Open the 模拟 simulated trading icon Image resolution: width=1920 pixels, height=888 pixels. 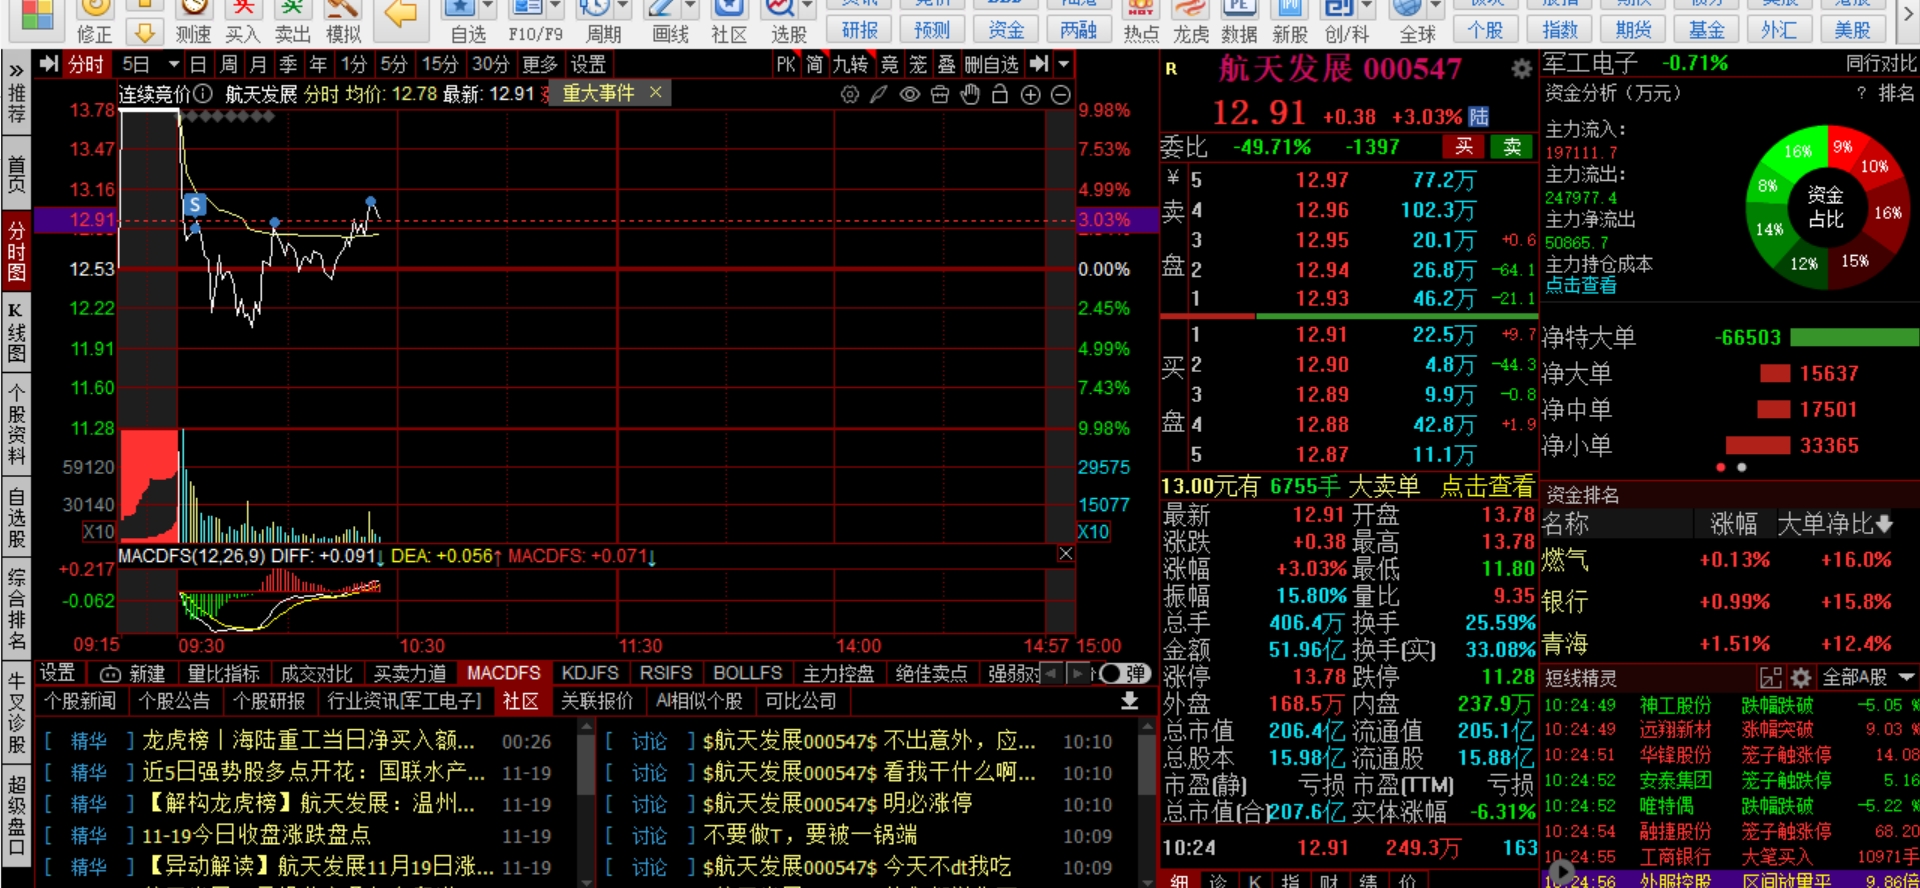[x=343, y=10]
